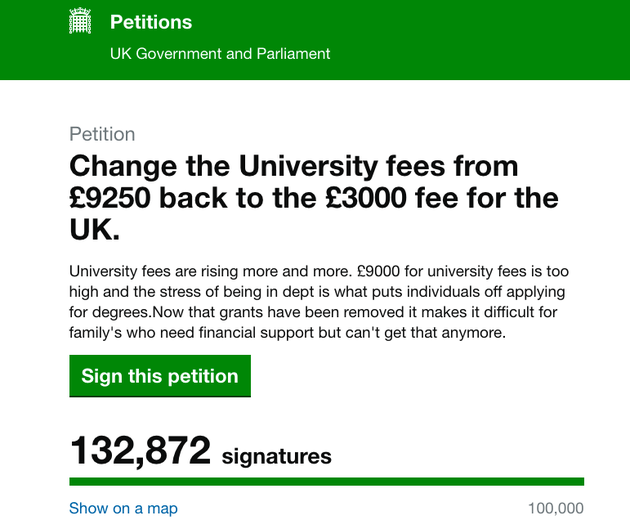Image resolution: width=630 pixels, height=529 pixels.
Task: Click the word University starting the description
Action: coord(103,272)
